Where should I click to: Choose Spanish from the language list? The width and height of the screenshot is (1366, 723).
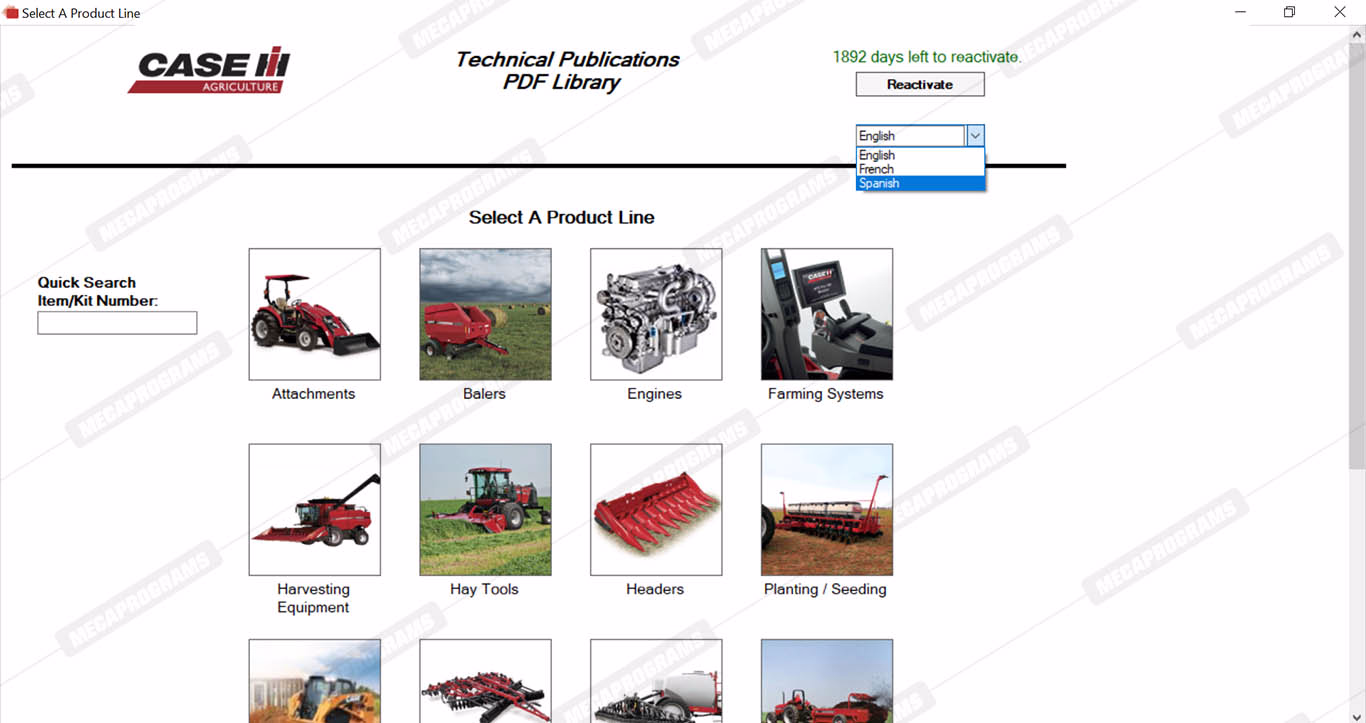(x=879, y=183)
